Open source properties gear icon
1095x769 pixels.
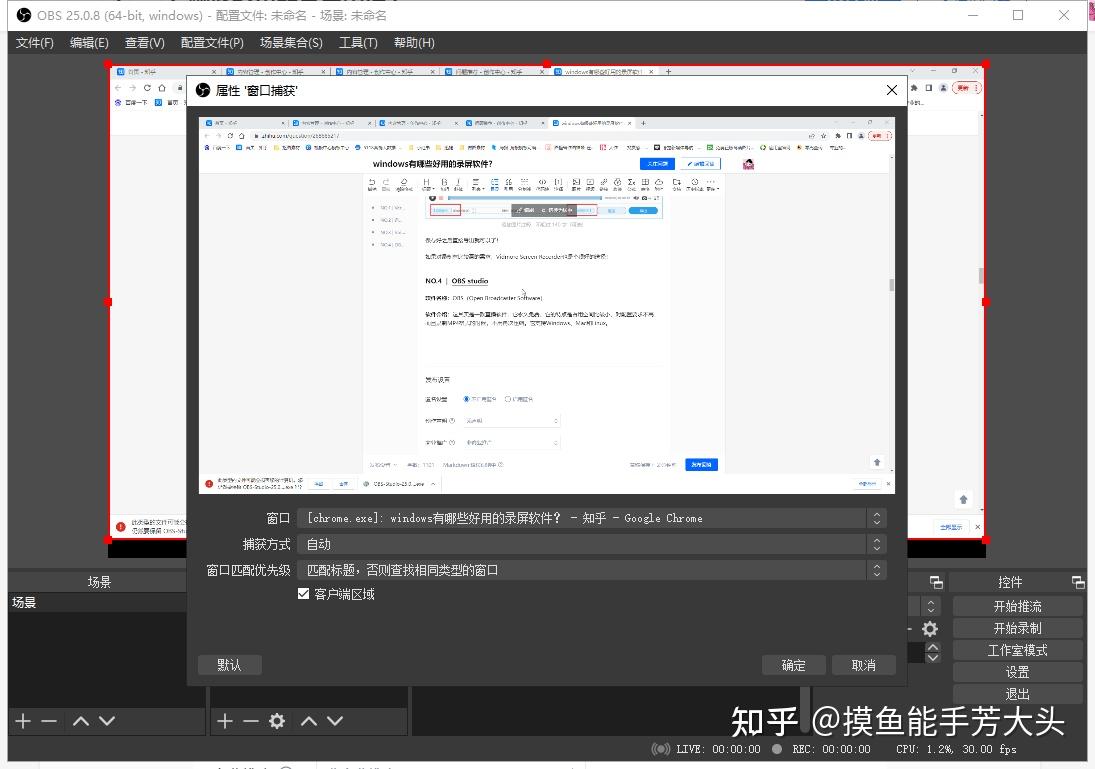277,721
